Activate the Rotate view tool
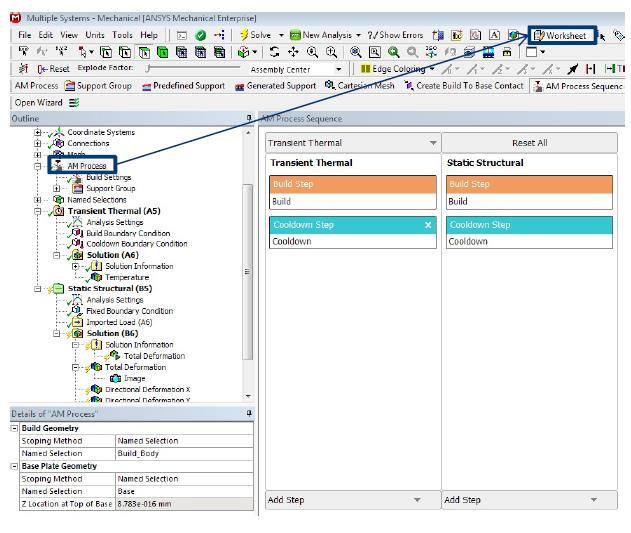The image size is (631, 533). 274,52
